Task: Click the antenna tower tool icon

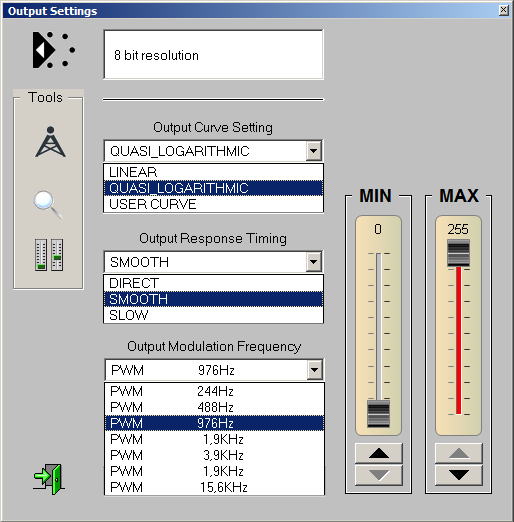Action: click(50, 142)
